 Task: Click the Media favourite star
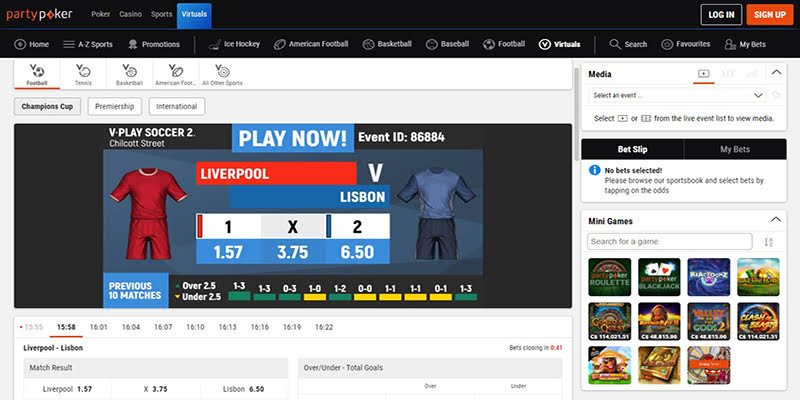point(776,95)
